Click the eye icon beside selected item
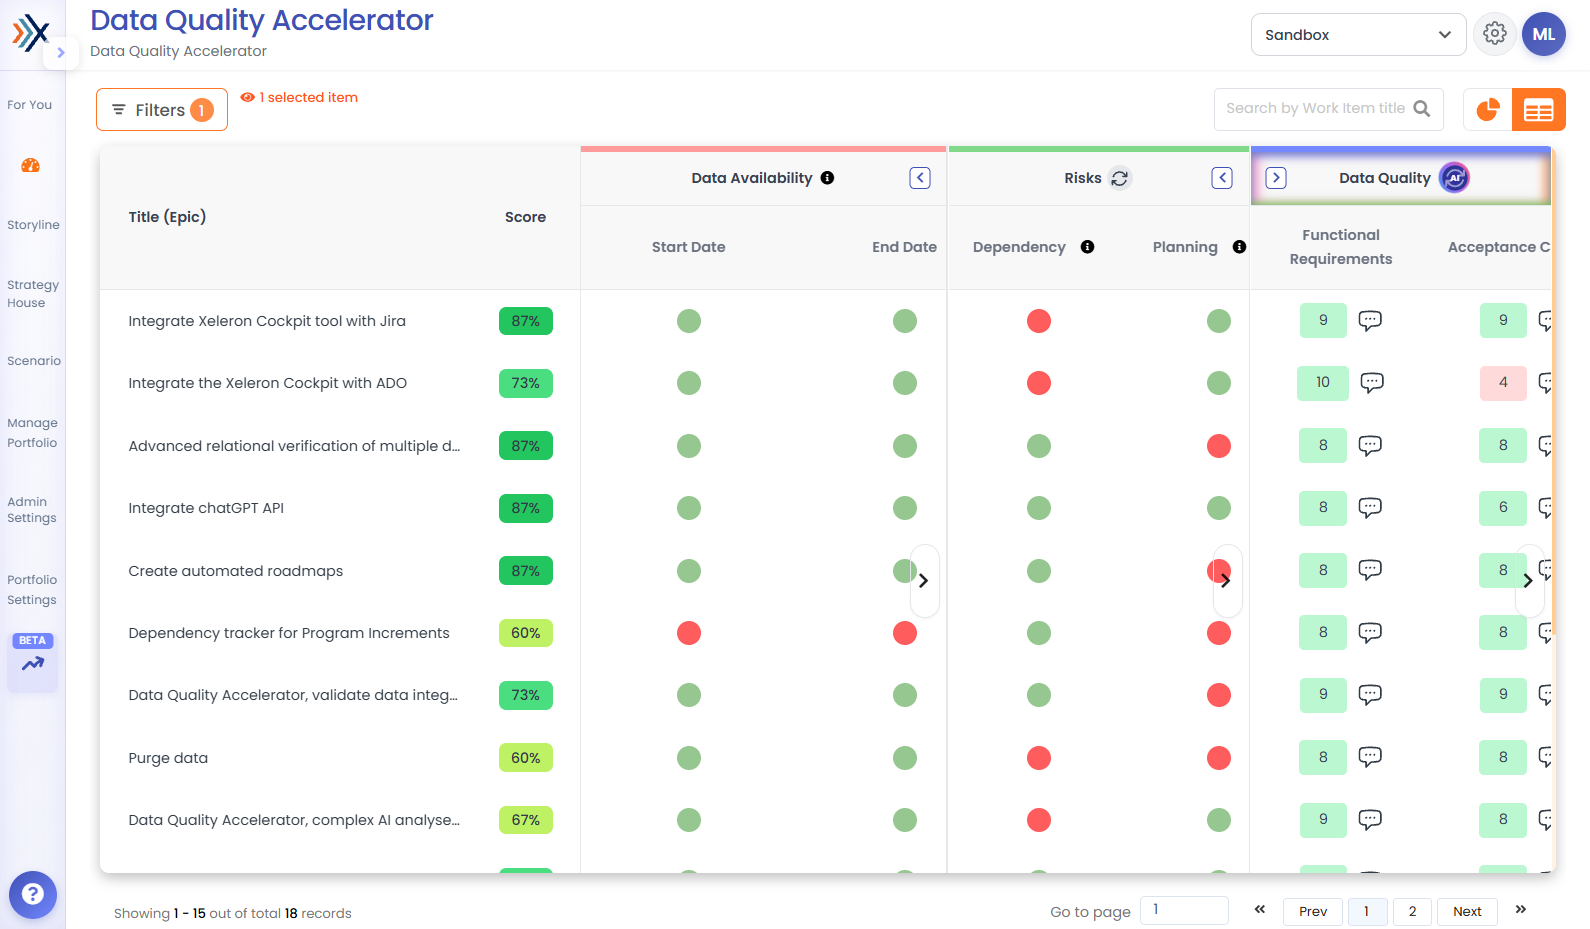This screenshot has height=929, width=1590. point(247,97)
